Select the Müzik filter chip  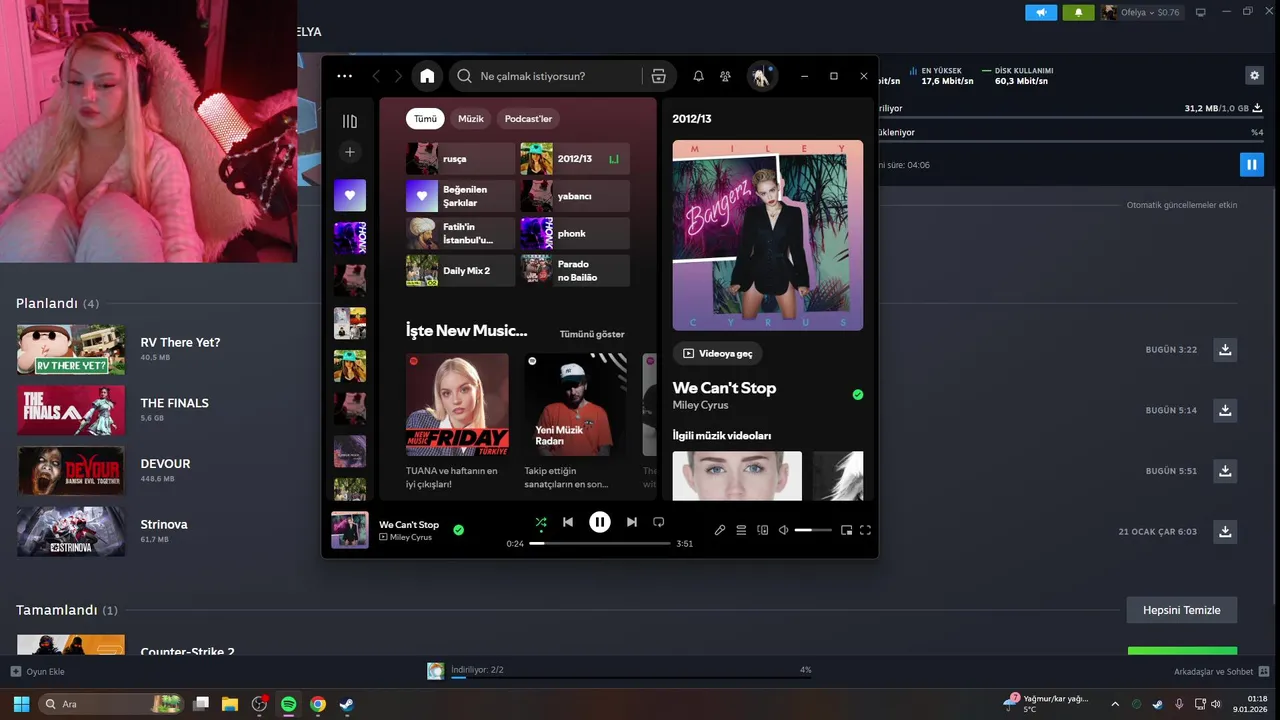pos(471,119)
